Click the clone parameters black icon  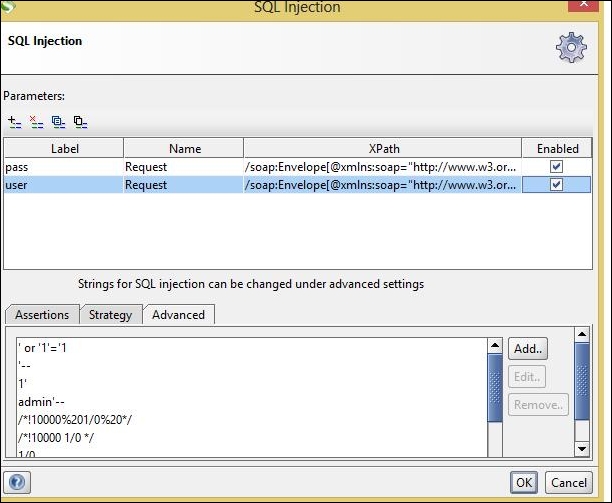80,122
